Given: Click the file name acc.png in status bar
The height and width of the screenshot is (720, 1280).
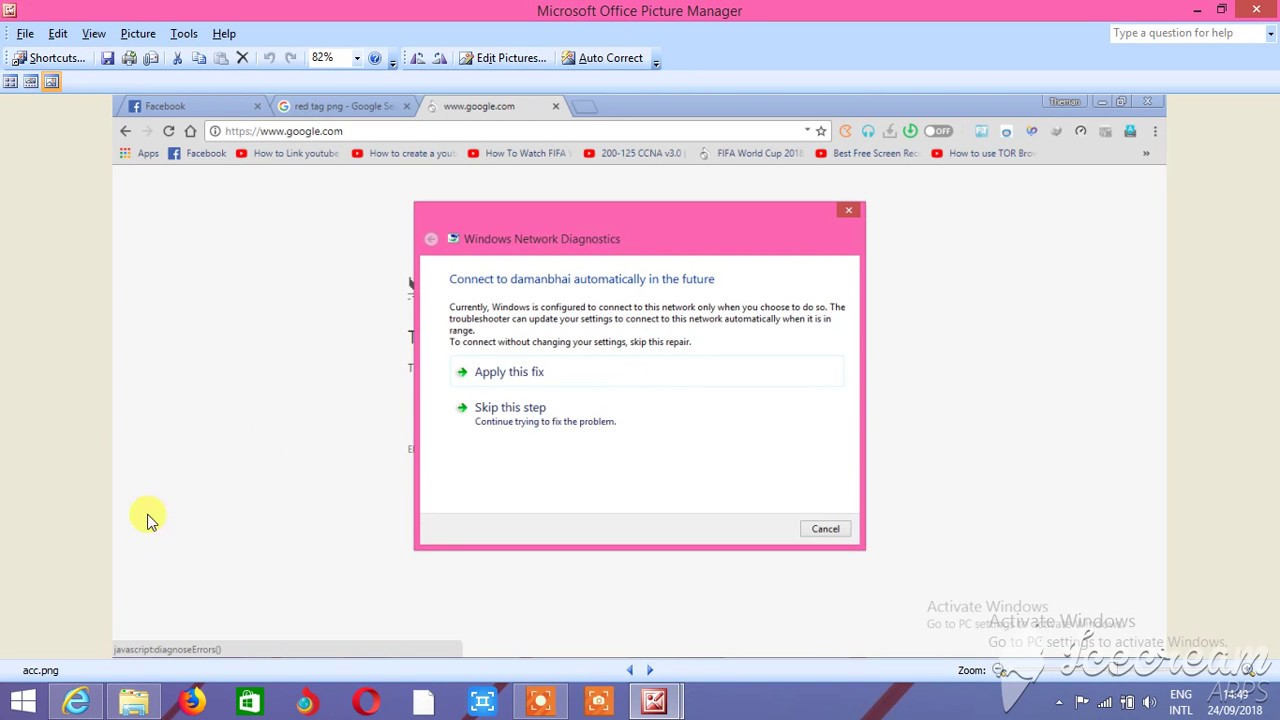Looking at the screenshot, I should 41,670.
